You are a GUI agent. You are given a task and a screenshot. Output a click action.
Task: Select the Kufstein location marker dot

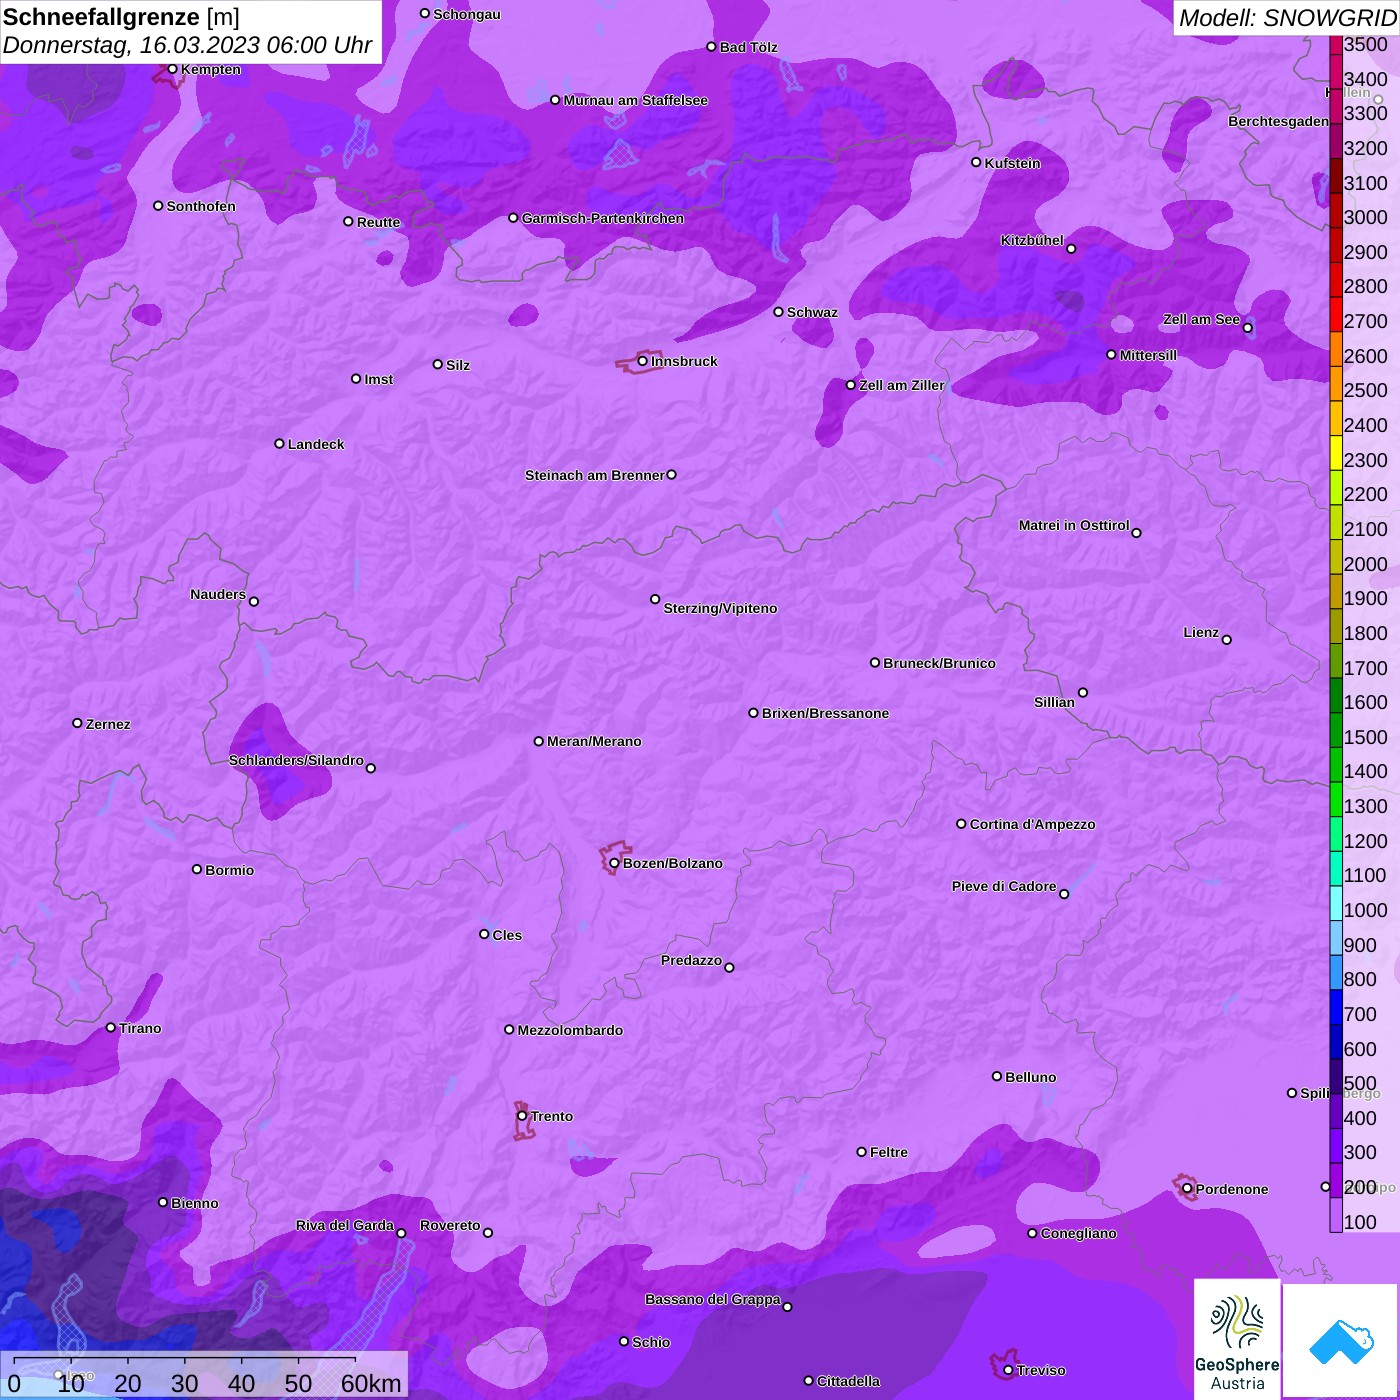[976, 162]
